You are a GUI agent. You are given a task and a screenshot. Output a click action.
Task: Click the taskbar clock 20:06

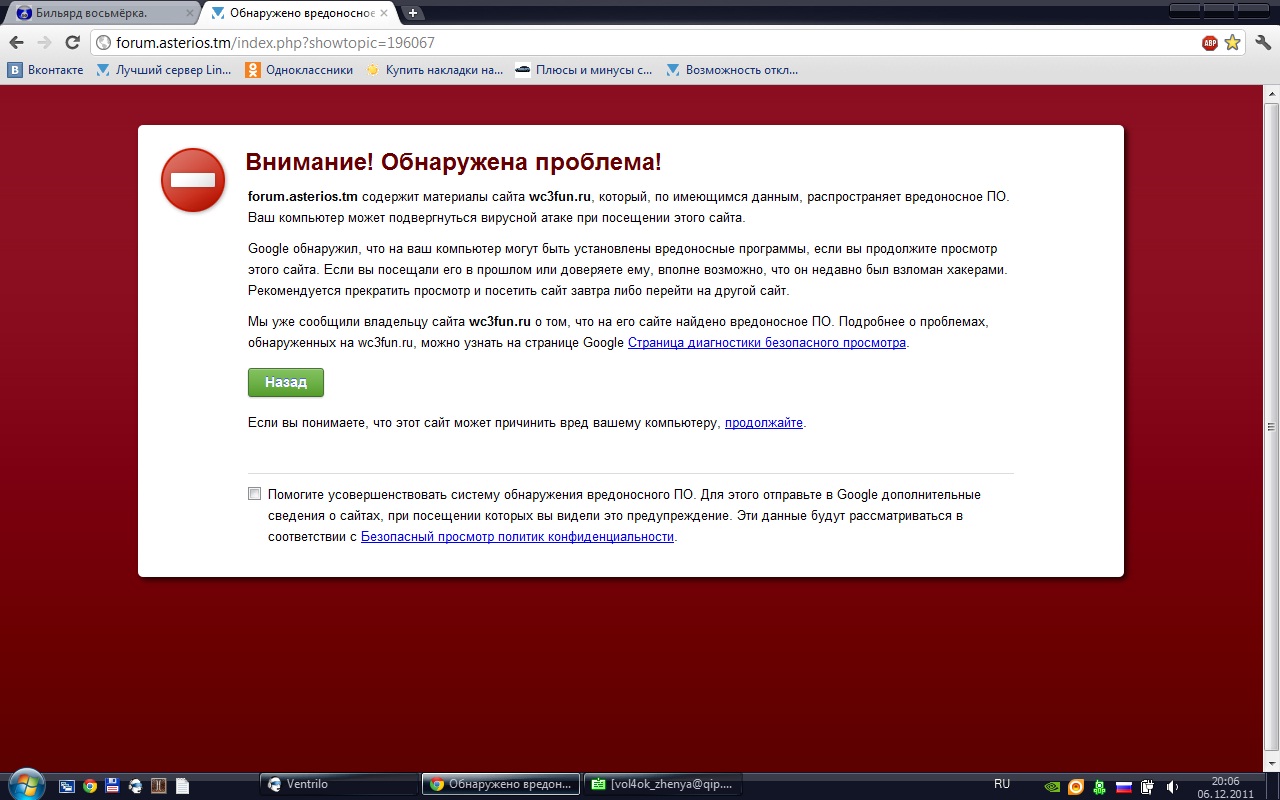pyautogui.click(x=1225, y=786)
